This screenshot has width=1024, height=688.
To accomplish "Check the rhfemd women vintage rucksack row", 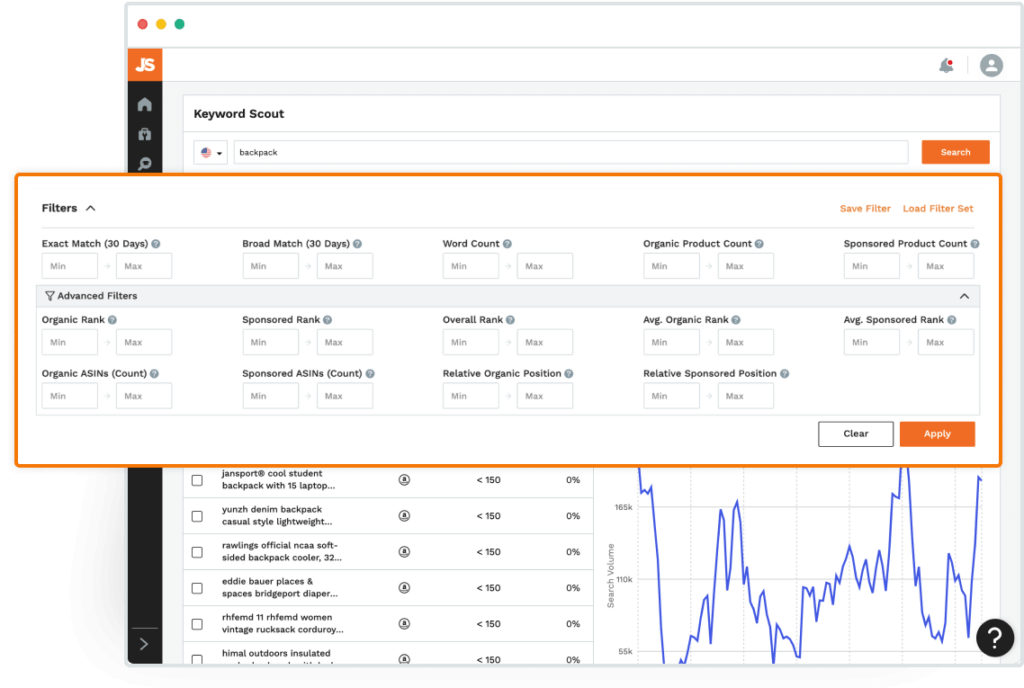I will coord(197,624).
